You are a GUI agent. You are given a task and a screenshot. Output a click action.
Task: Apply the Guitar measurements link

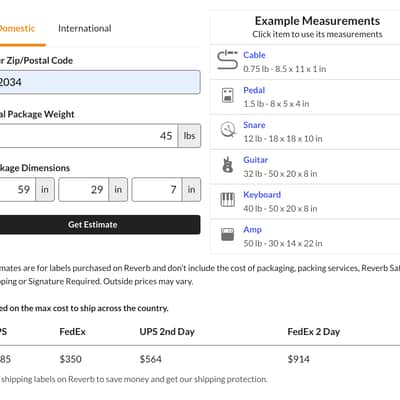[x=255, y=160]
